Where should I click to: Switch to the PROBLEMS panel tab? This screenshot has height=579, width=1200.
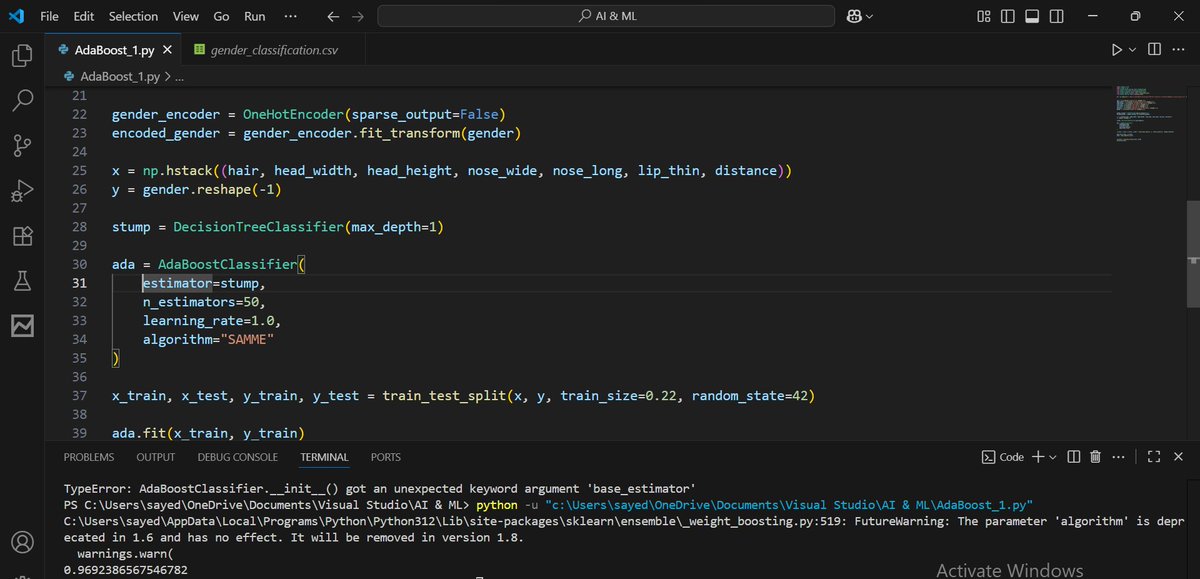89,457
